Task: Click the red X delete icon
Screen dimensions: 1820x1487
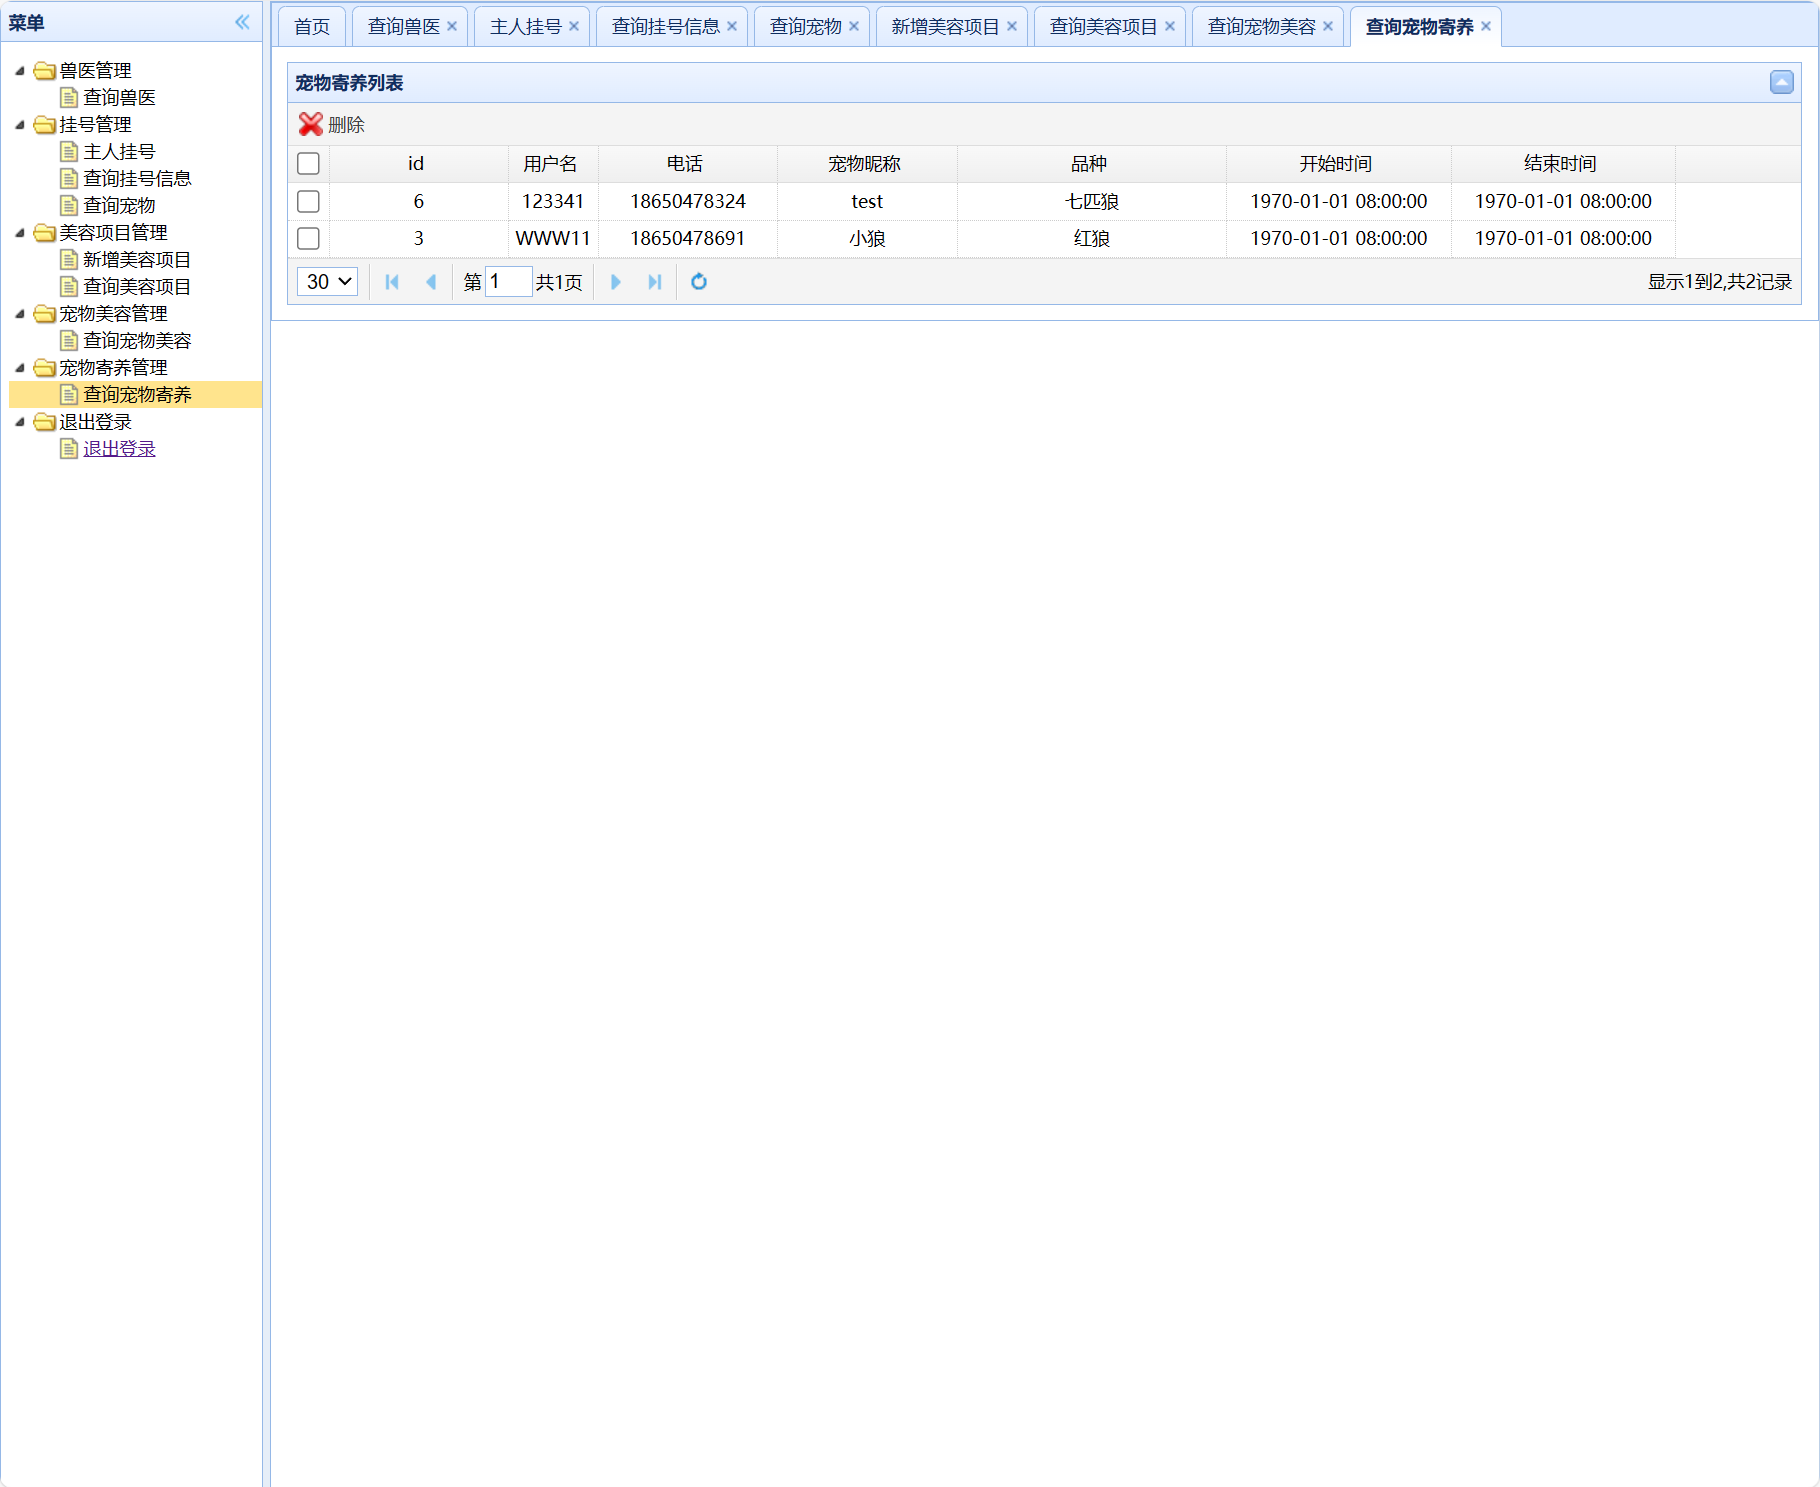Action: [x=311, y=124]
